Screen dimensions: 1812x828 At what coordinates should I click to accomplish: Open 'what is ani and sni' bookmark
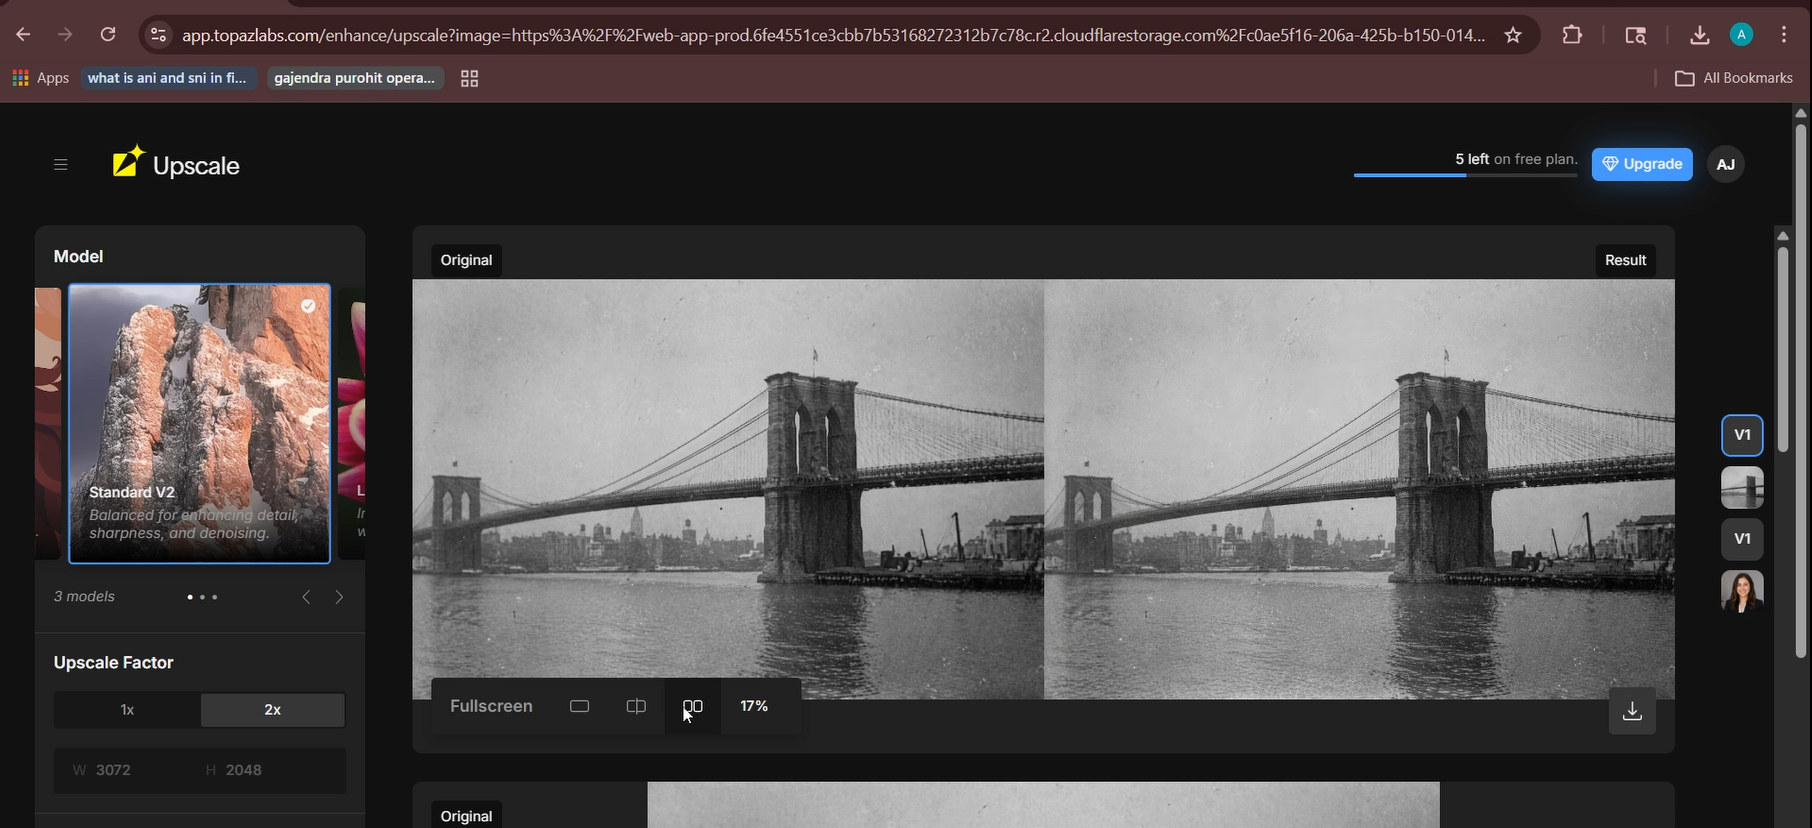[x=167, y=78]
